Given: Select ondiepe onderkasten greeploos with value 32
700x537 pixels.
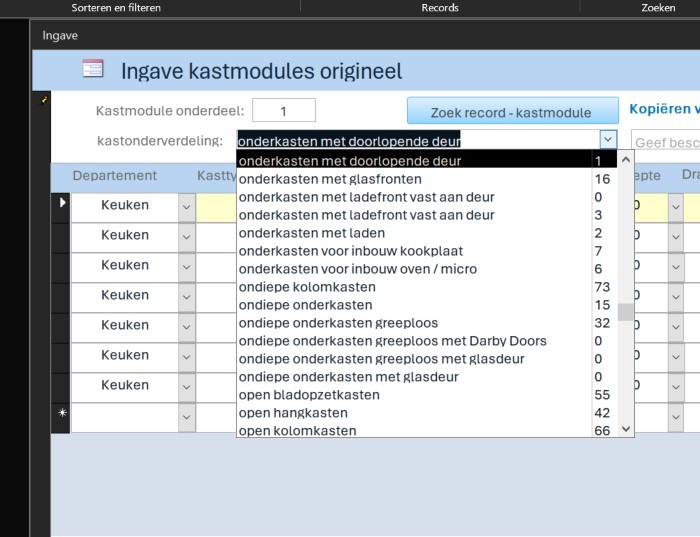Looking at the screenshot, I should 427,323.
